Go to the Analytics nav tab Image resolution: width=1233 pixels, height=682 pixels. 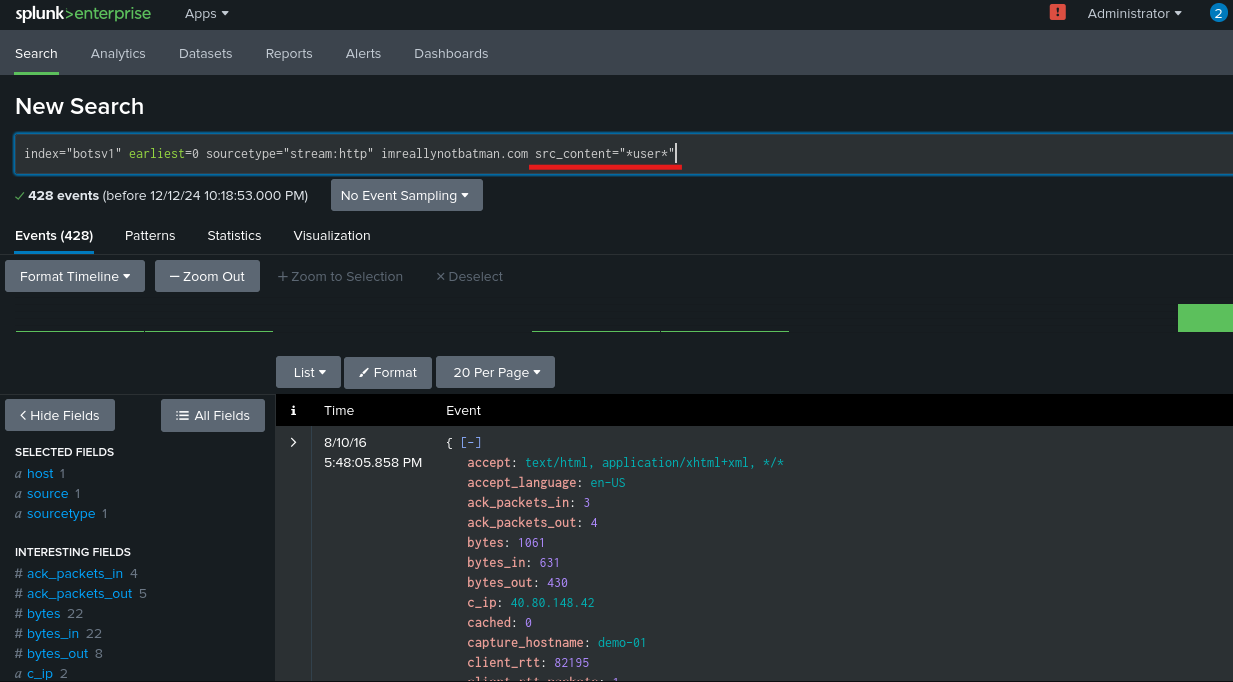tap(118, 53)
